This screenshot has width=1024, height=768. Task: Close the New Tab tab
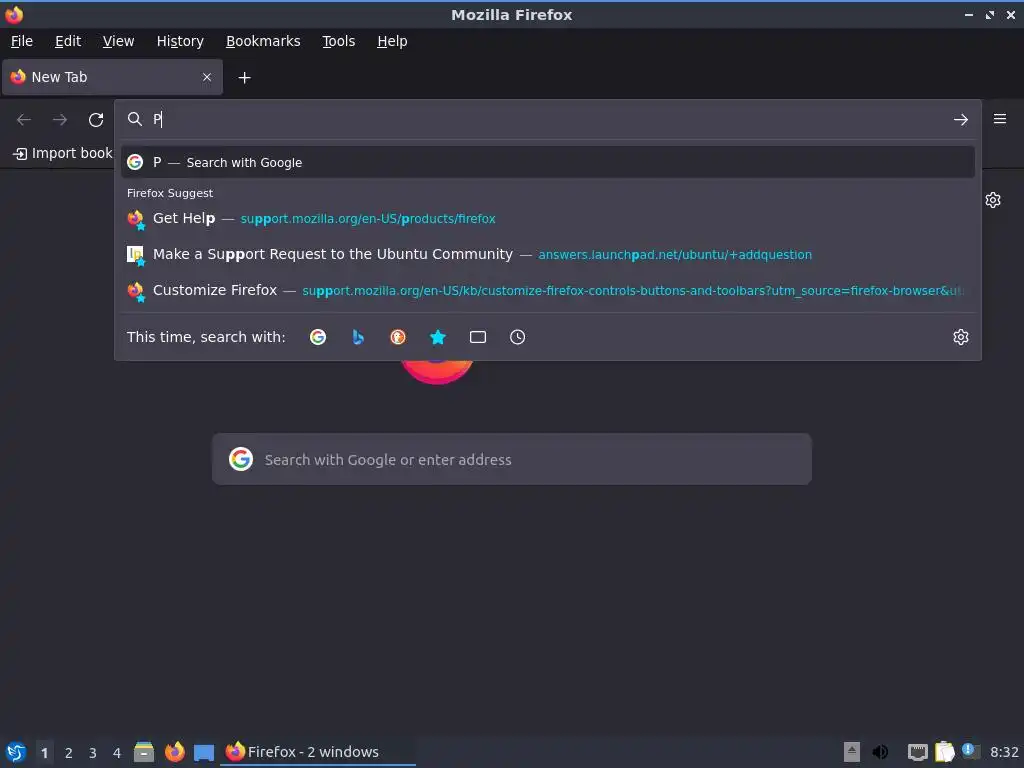click(206, 77)
